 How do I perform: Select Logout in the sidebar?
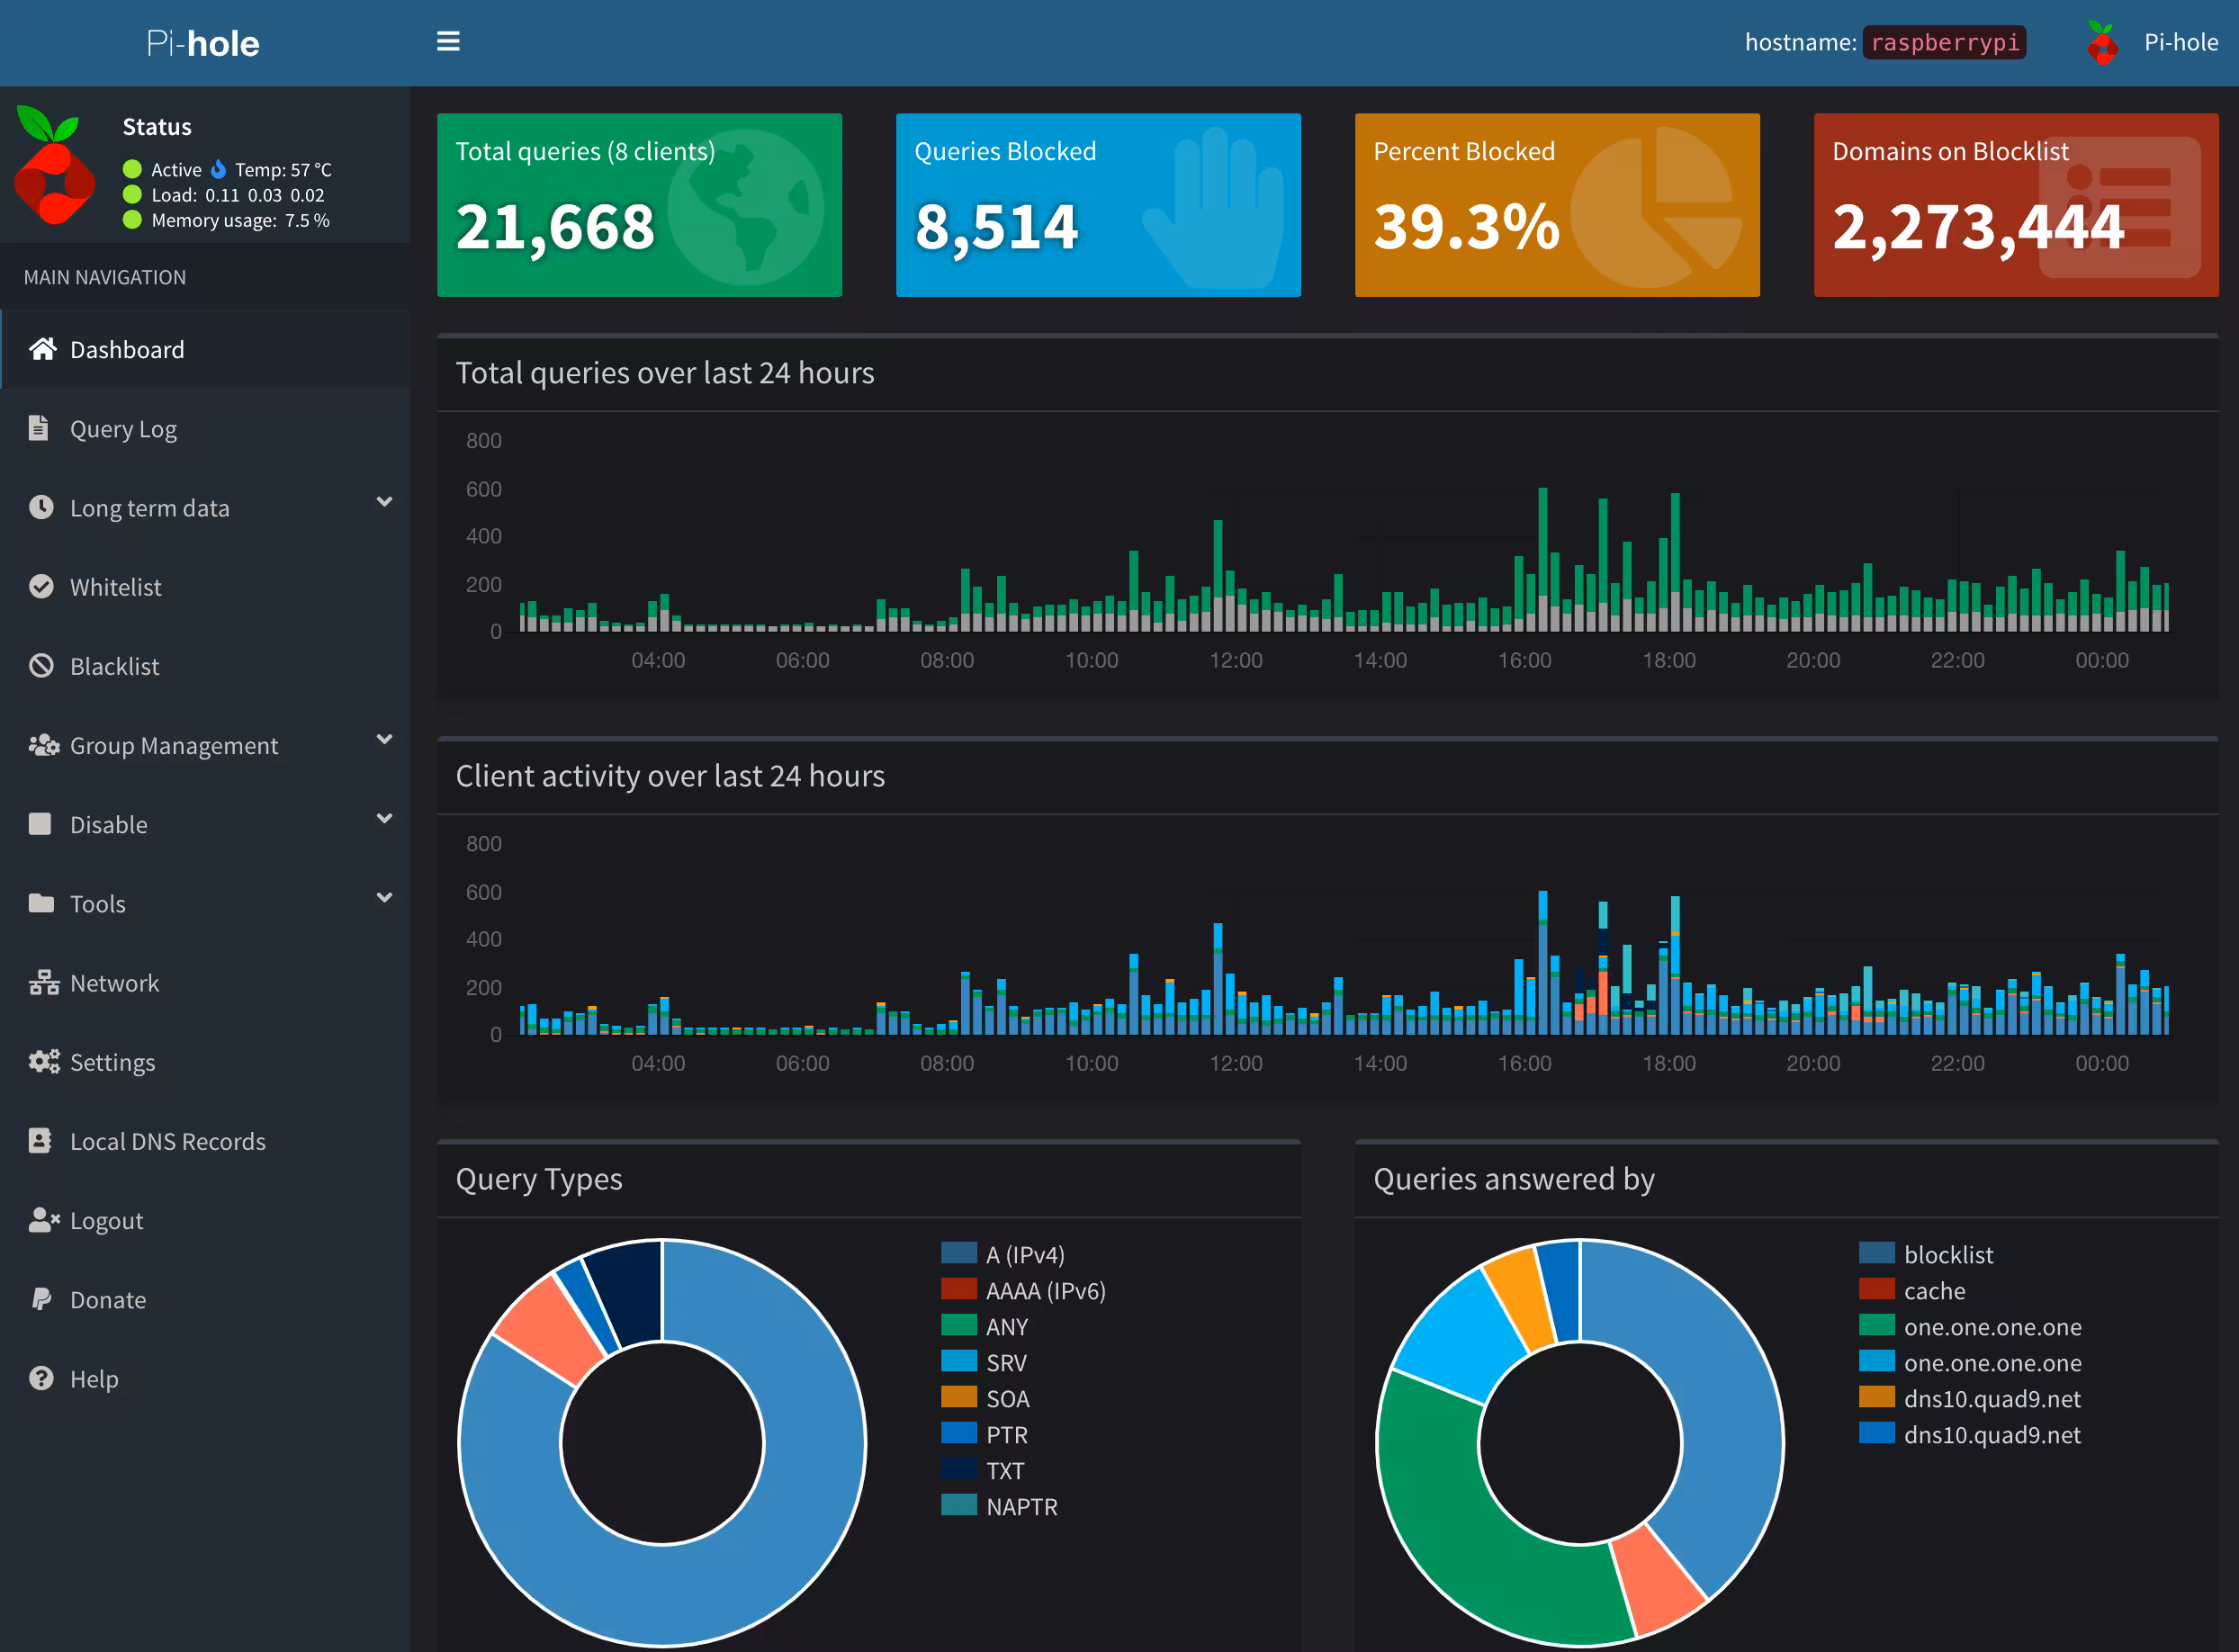(106, 1220)
